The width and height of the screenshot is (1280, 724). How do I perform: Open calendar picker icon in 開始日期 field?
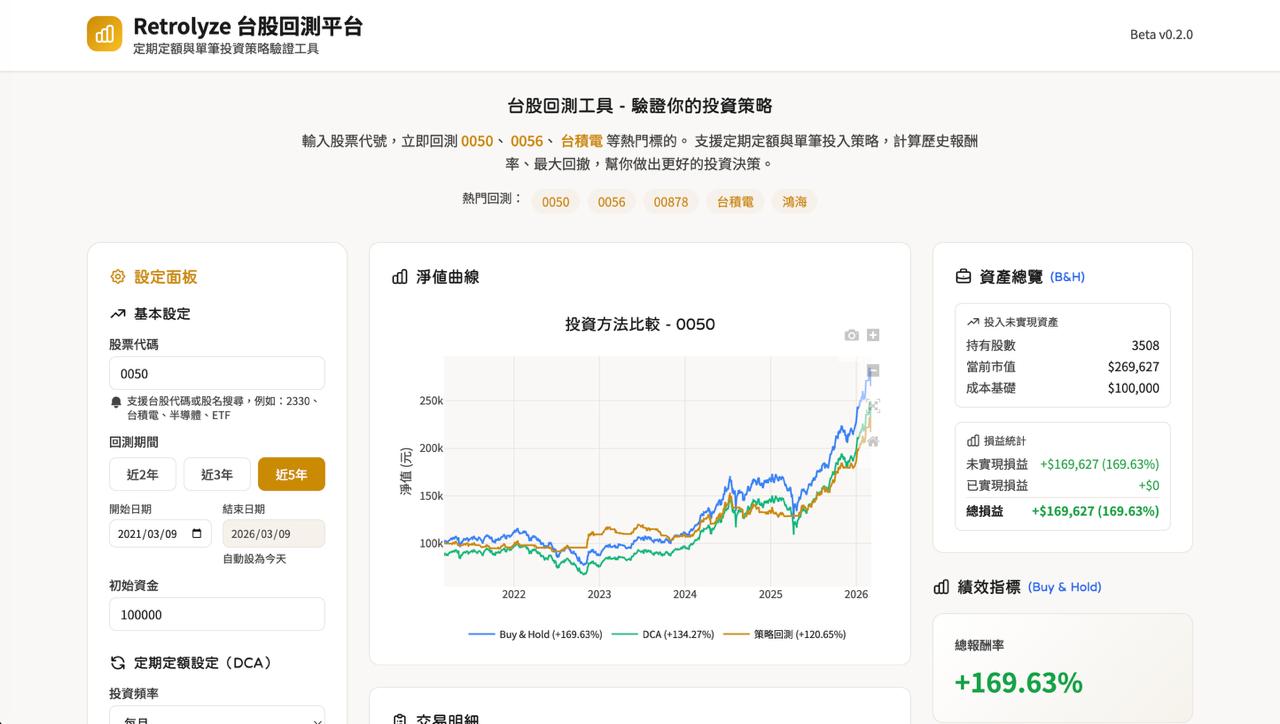[x=197, y=534]
